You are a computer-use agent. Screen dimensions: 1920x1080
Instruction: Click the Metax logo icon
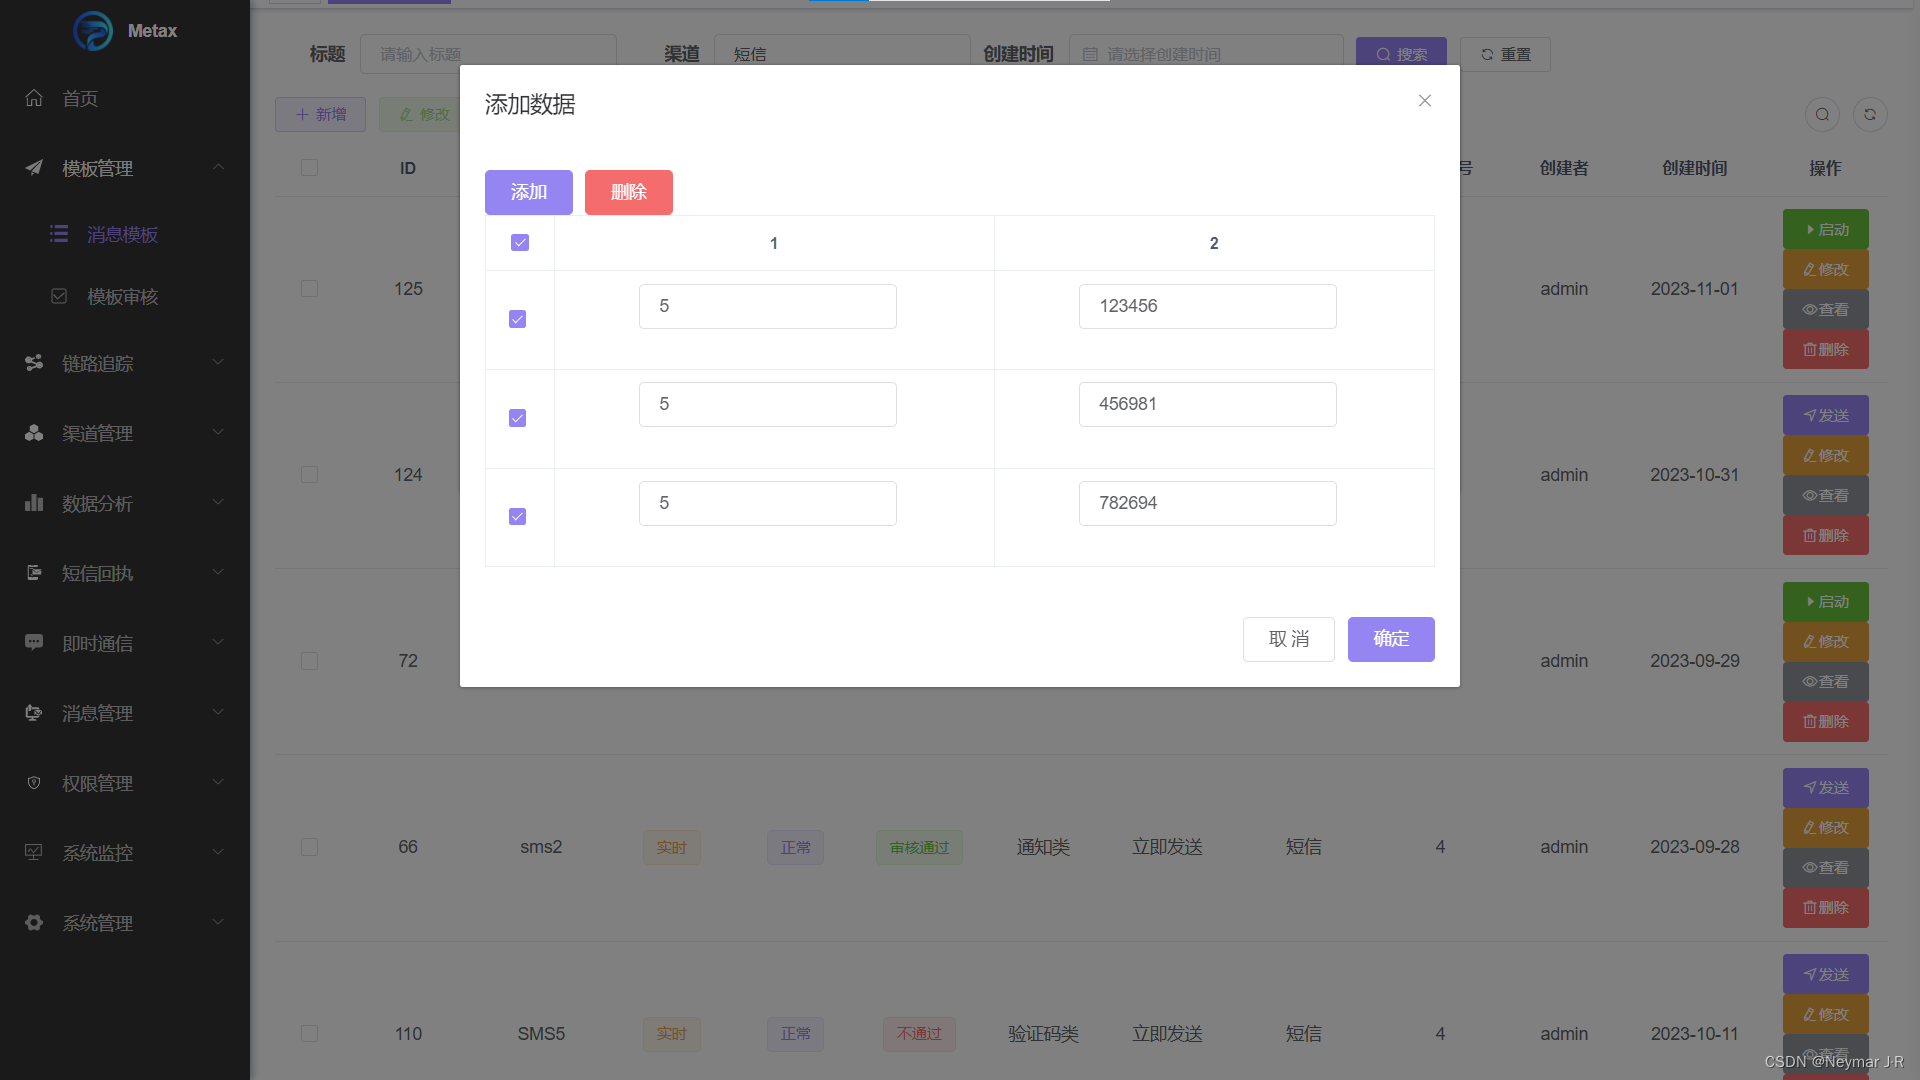click(x=93, y=31)
